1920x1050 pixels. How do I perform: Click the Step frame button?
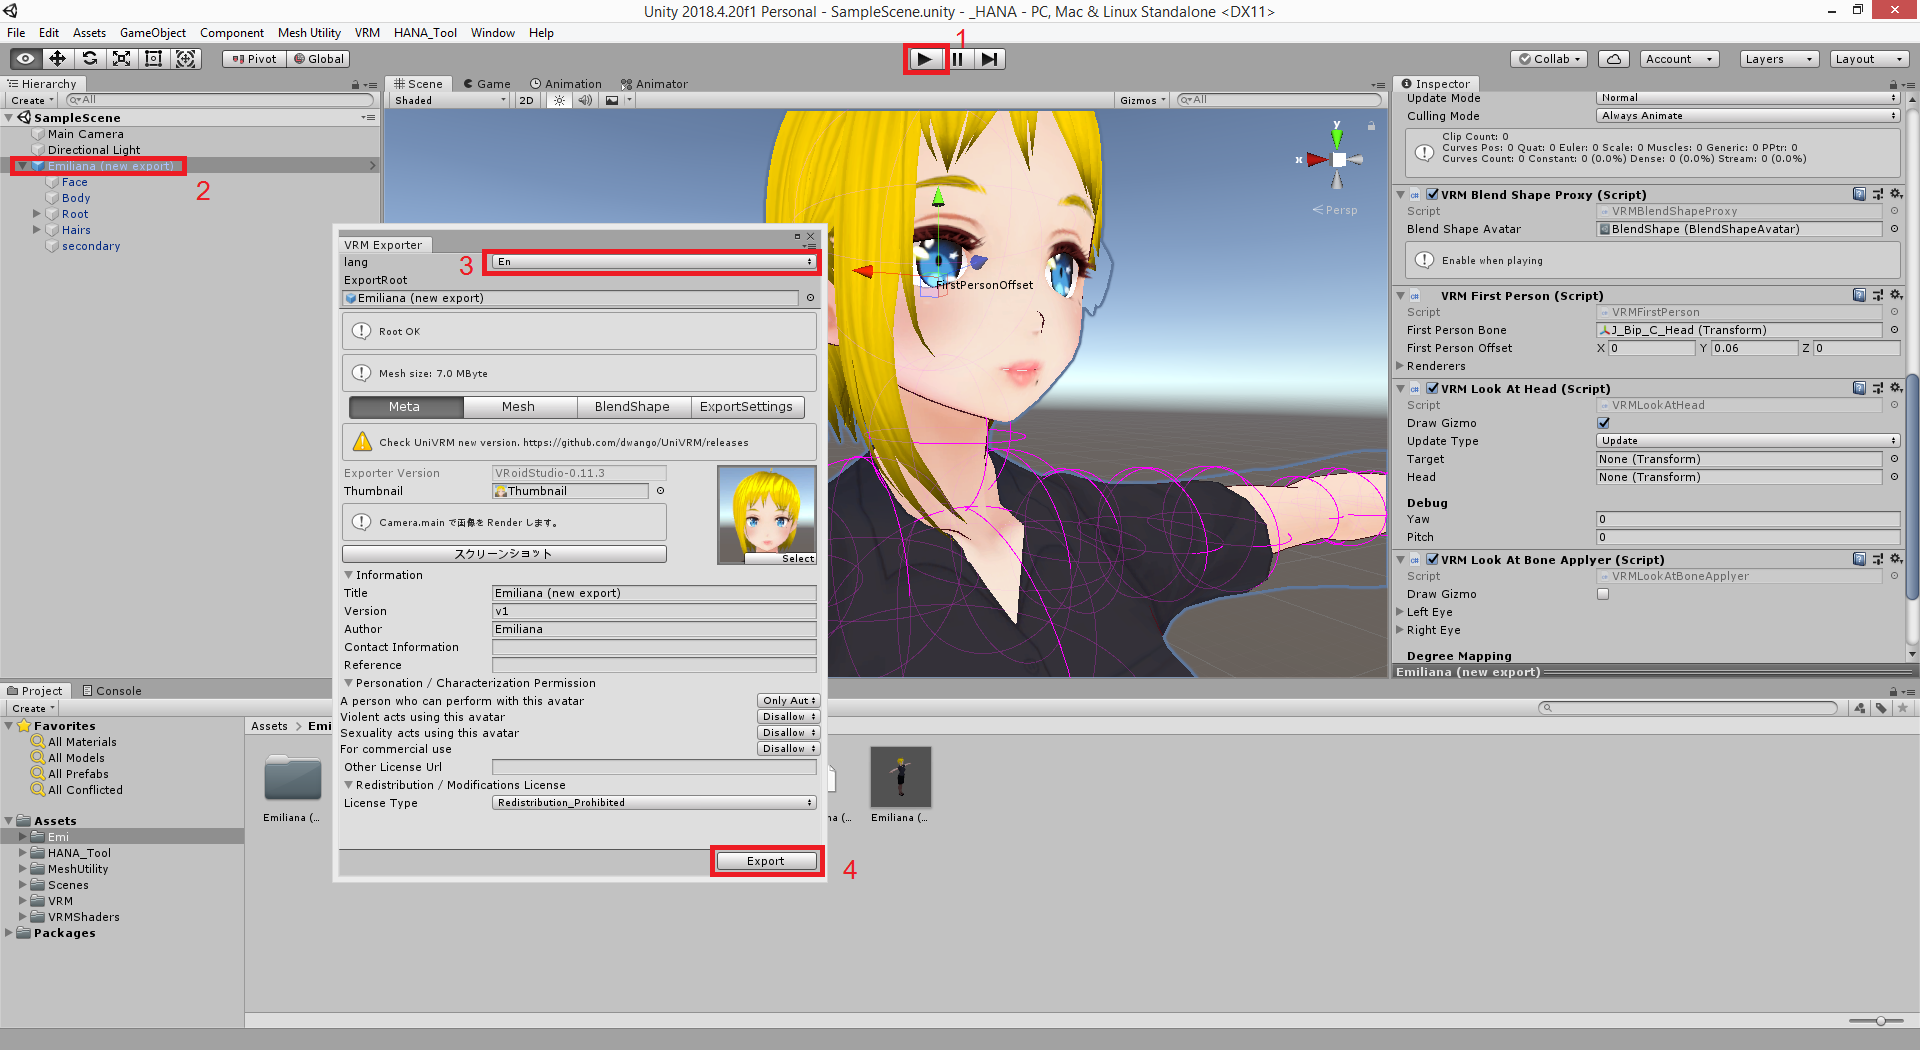(x=989, y=59)
